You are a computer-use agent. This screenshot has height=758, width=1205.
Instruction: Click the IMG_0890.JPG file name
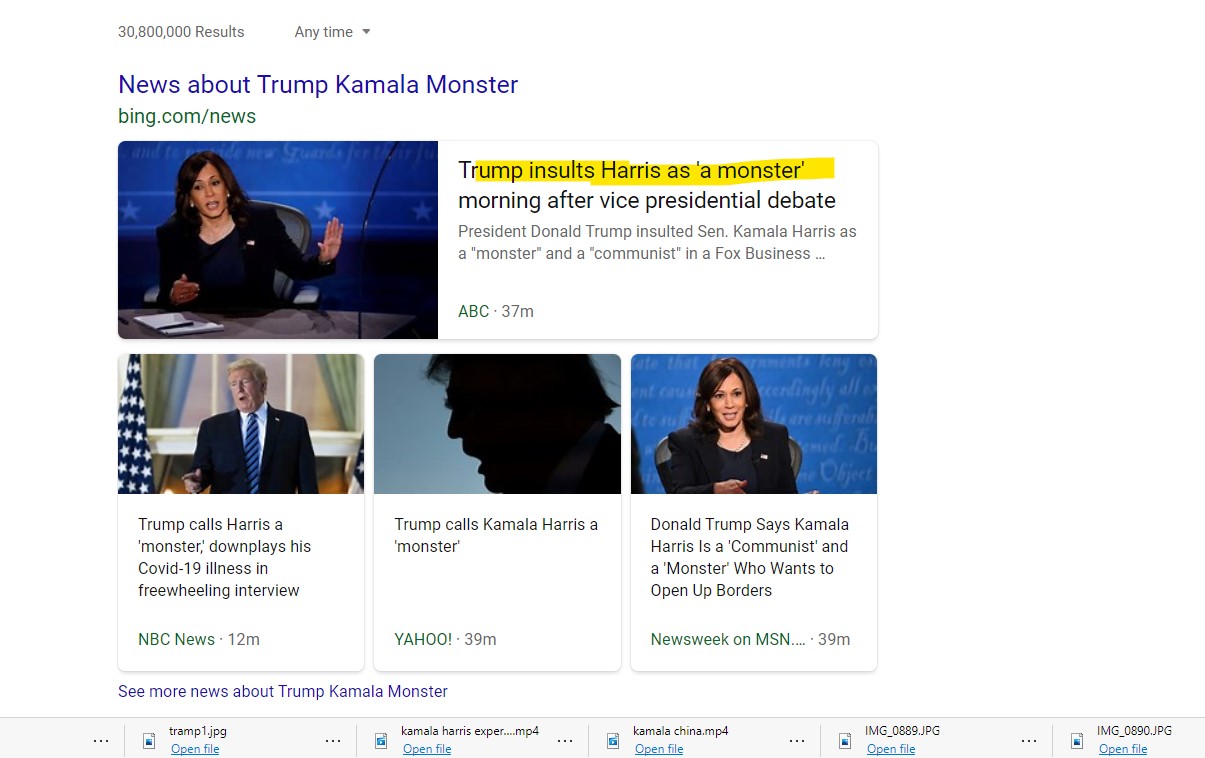click(1134, 731)
